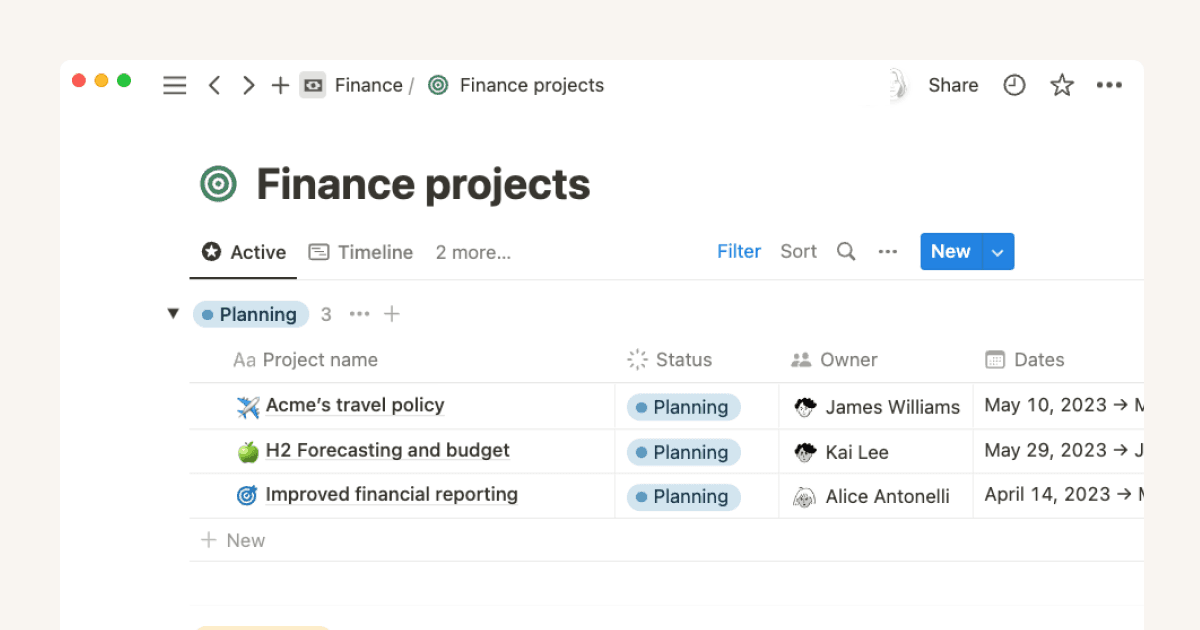1200x630 pixels.
Task: Click the calendar icon in the Dates header
Action: click(x=995, y=359)
